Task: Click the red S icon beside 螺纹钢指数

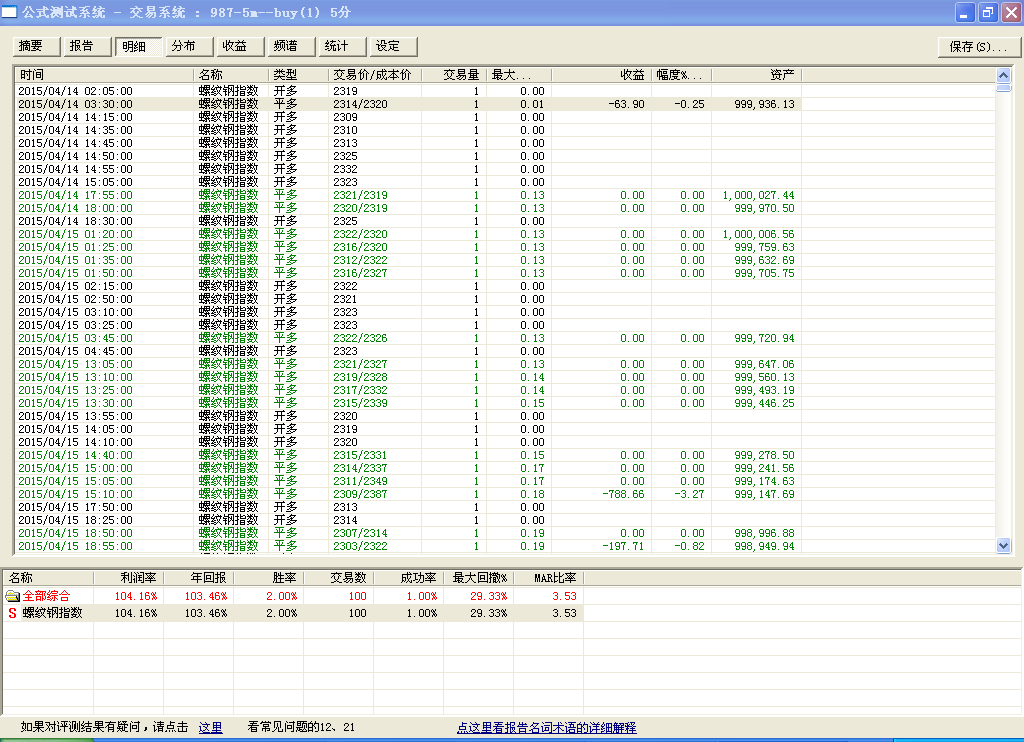Action: click(12, 613)
